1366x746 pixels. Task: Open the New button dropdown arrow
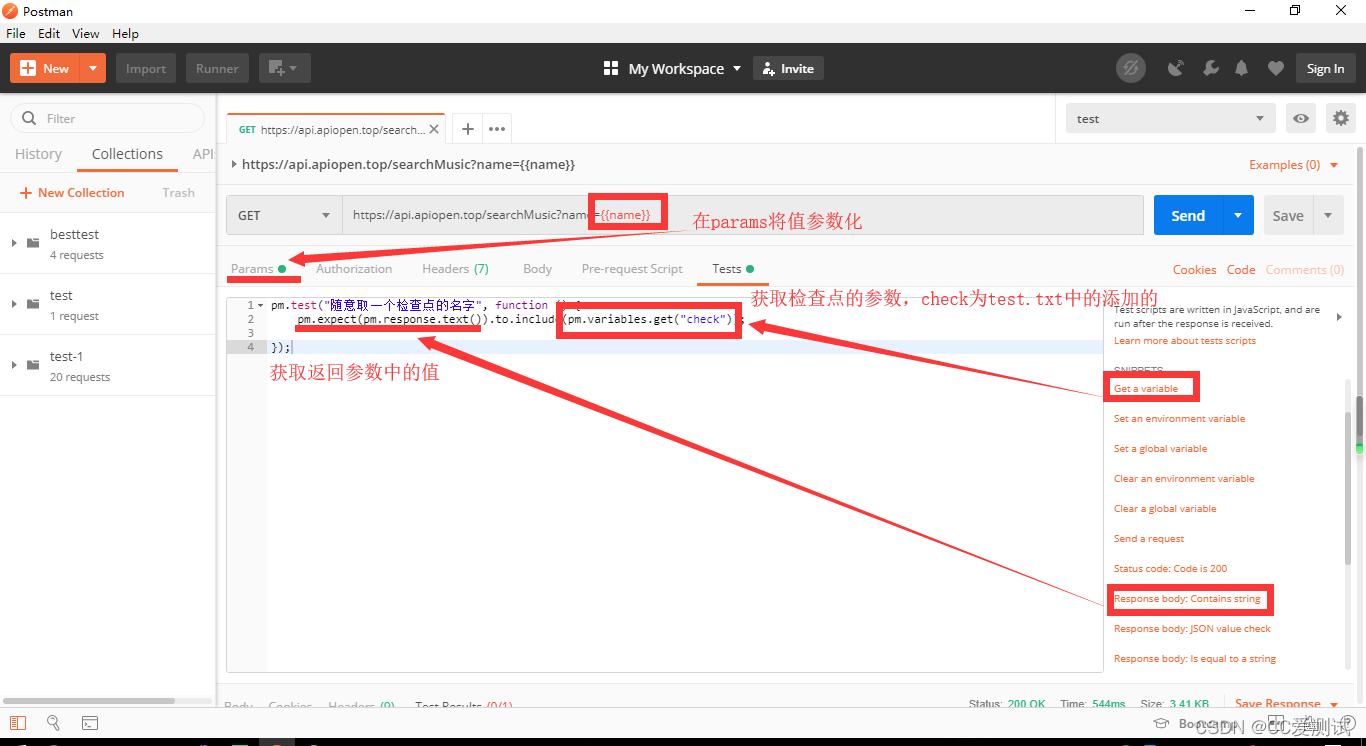pyautogui.click(x=92, y=69)
